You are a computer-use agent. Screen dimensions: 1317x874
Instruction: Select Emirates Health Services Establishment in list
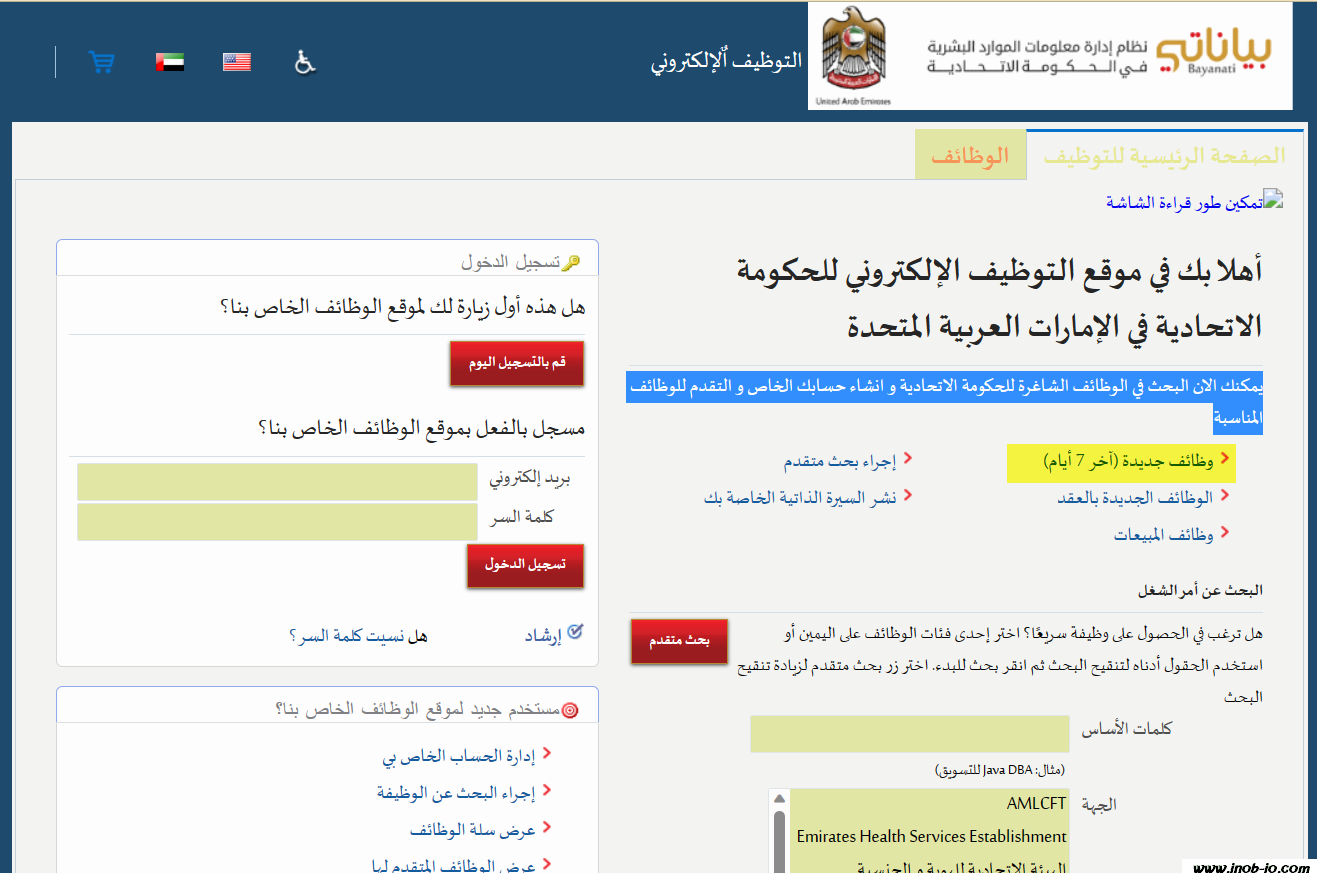pyautogui.click(x=931, y=836)
